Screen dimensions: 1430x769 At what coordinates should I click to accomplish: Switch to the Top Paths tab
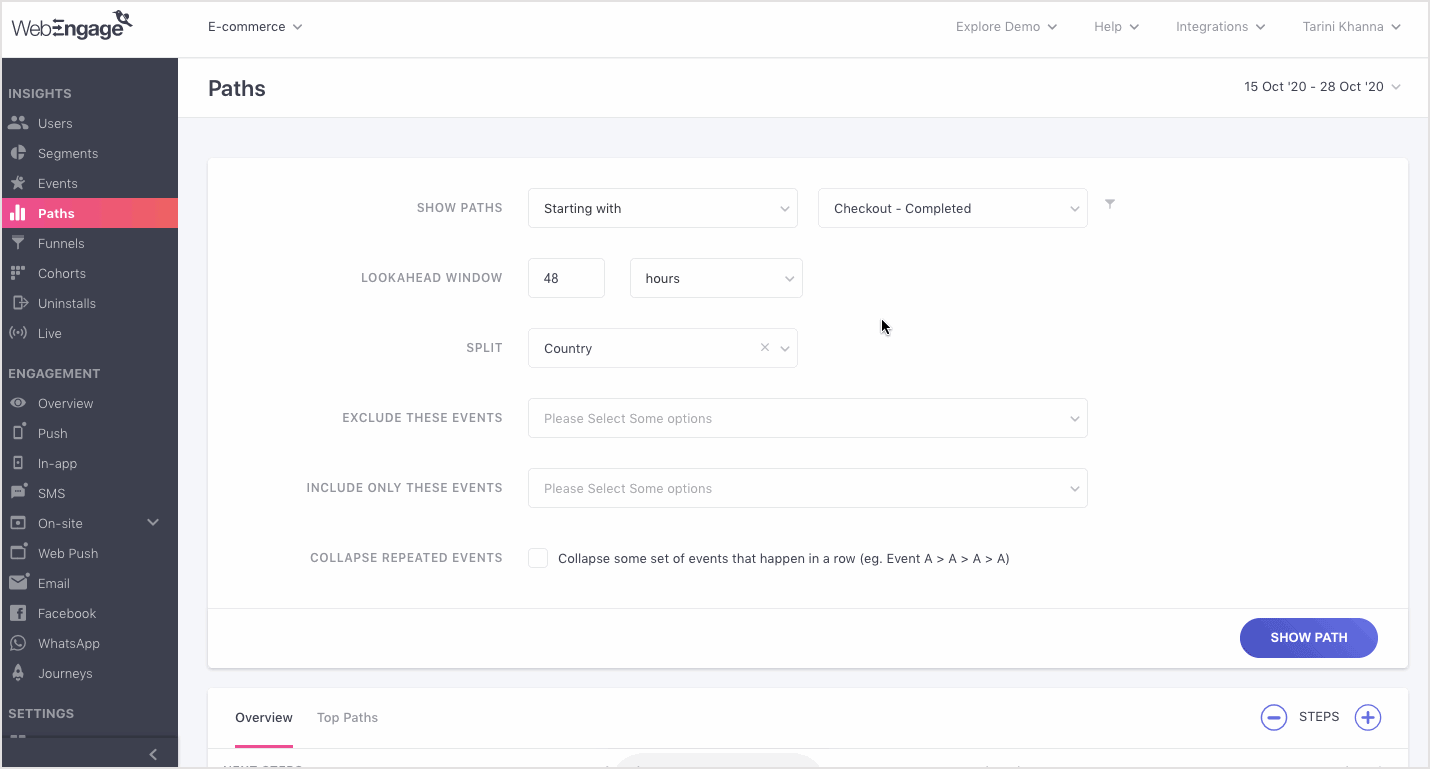coord(347,717)
